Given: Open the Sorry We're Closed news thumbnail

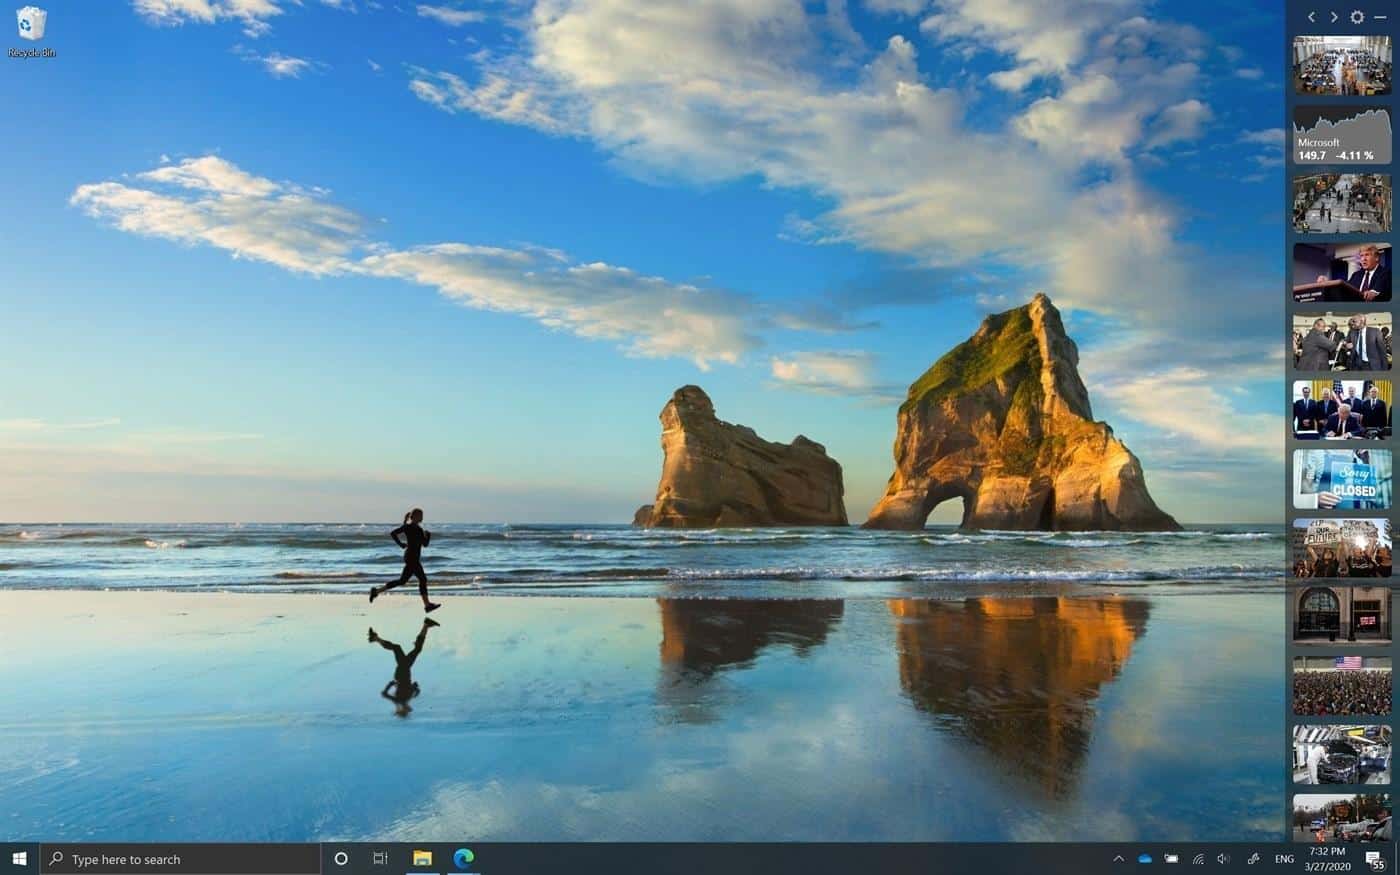Looking at the screenshot, I should click(x=1341, y=479).
